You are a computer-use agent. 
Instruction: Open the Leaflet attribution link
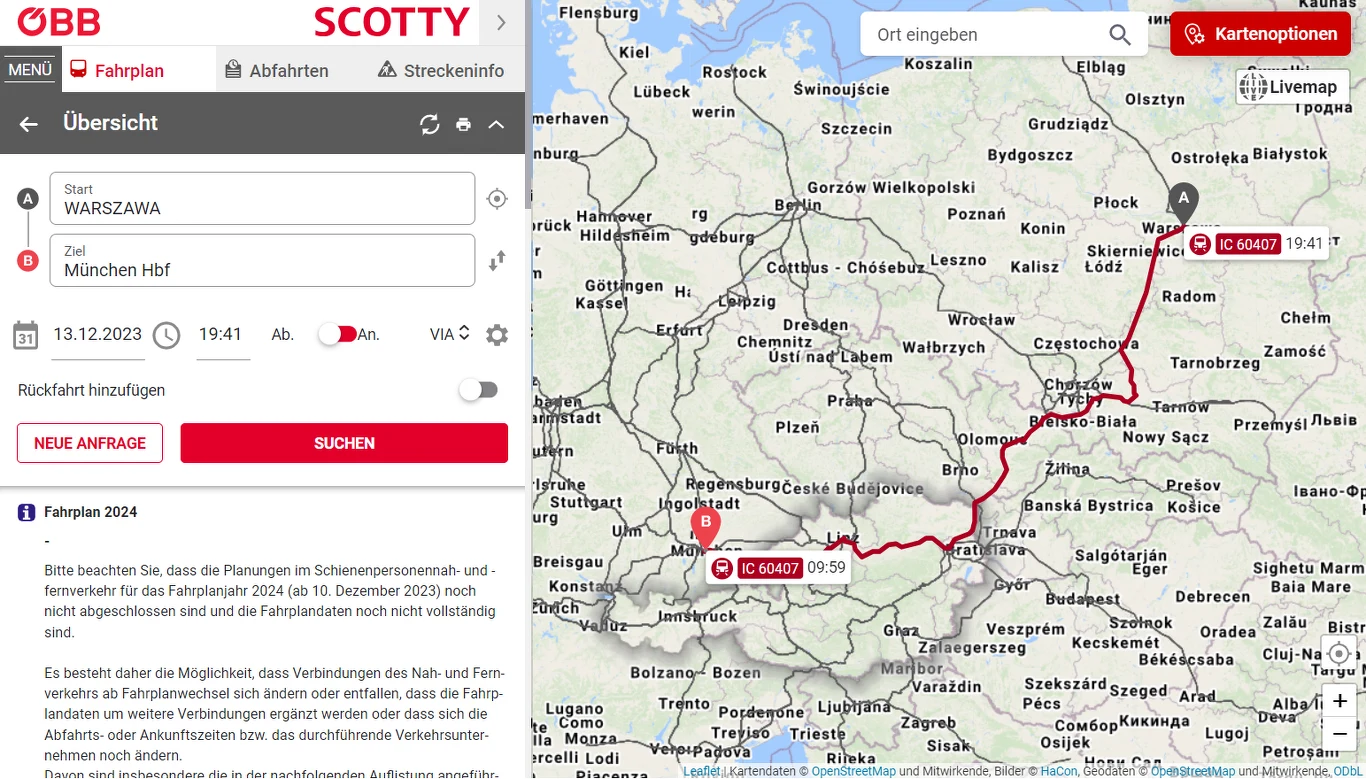[x=701, y=771]
